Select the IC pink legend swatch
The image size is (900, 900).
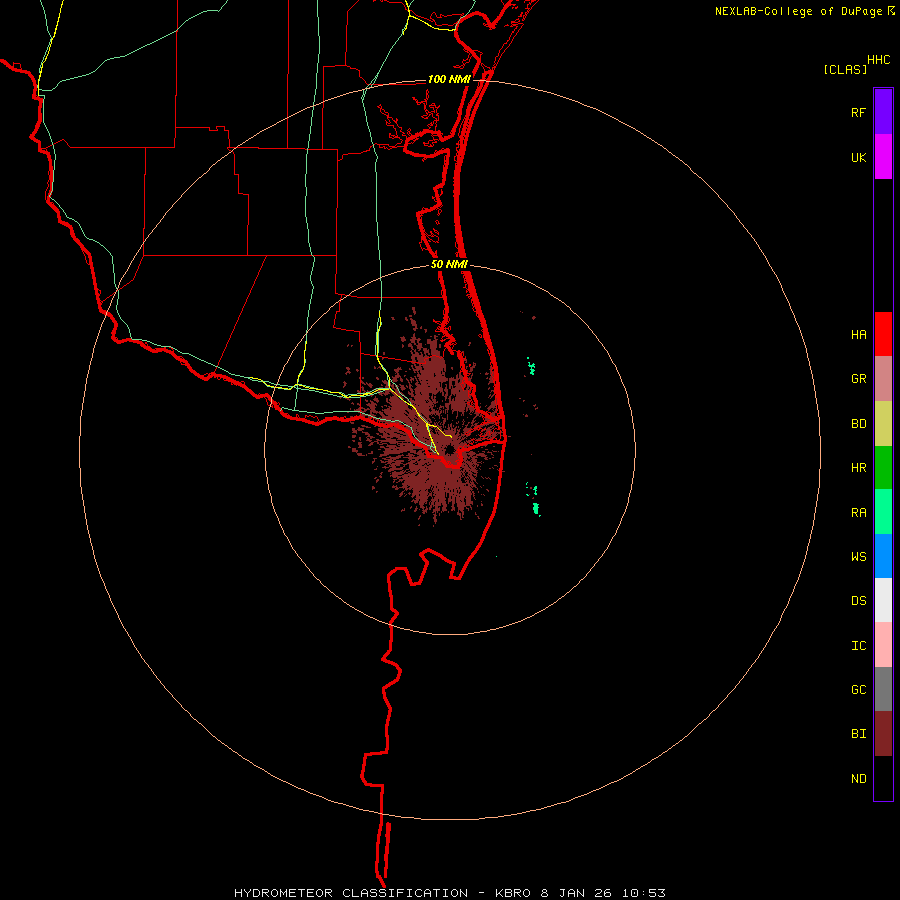883,645
